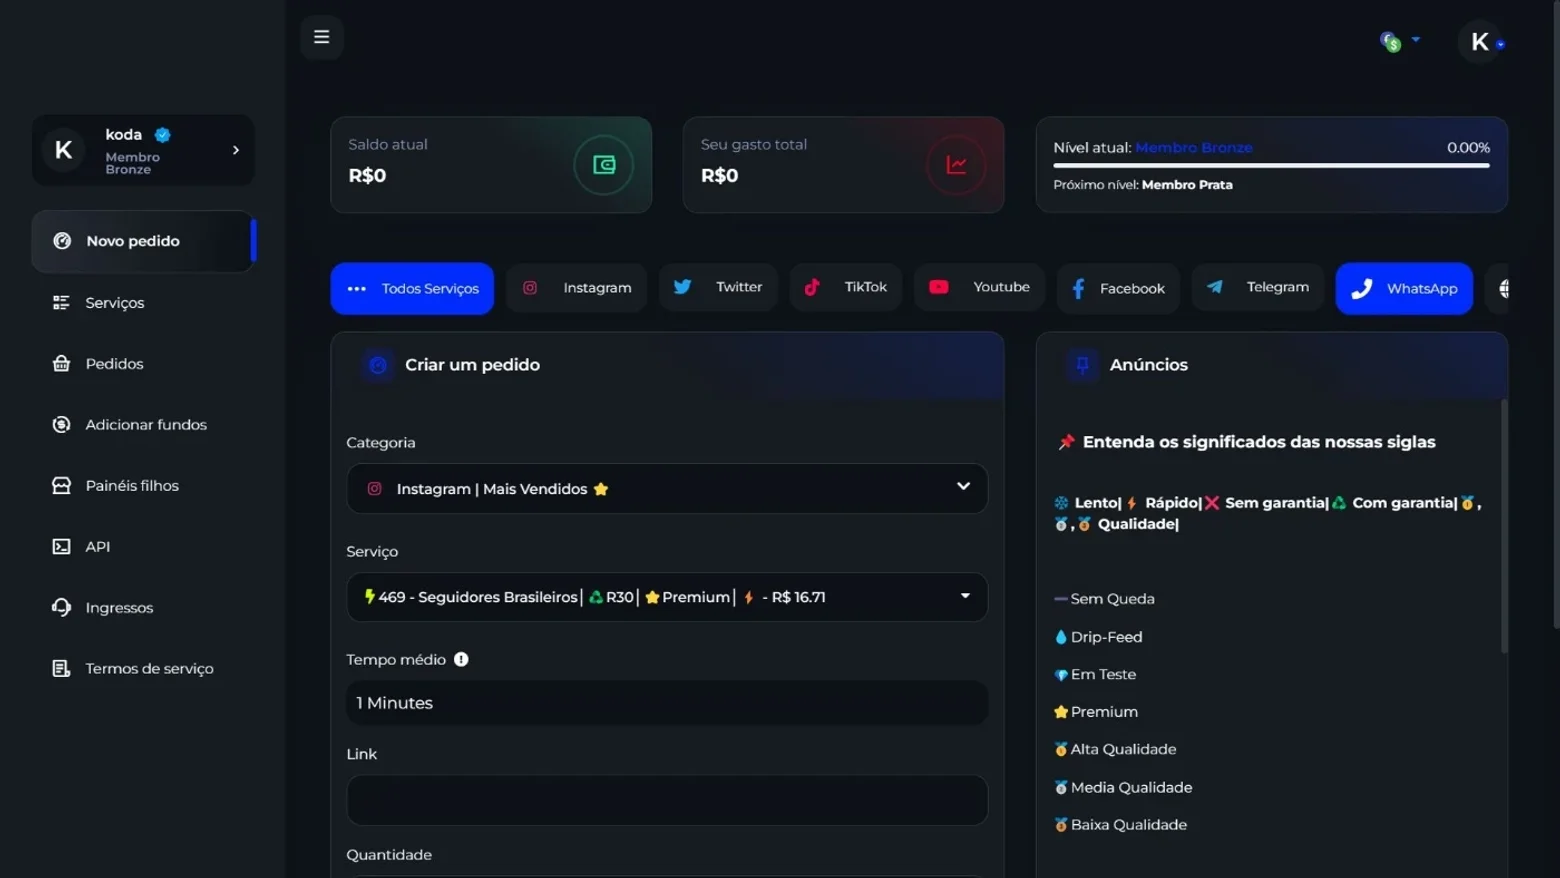Filter services by Instagram

(x=576, y=288)
